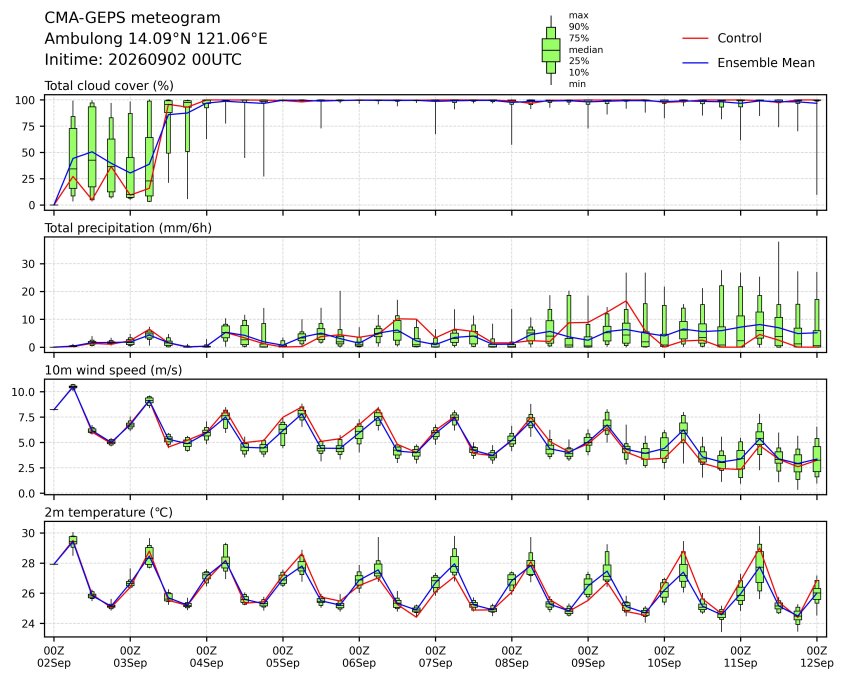Image resolution: width=845 pixels, height=680 pixels.
Task: Click the 00Z 05Sep axis tick label
Action: 282,657
